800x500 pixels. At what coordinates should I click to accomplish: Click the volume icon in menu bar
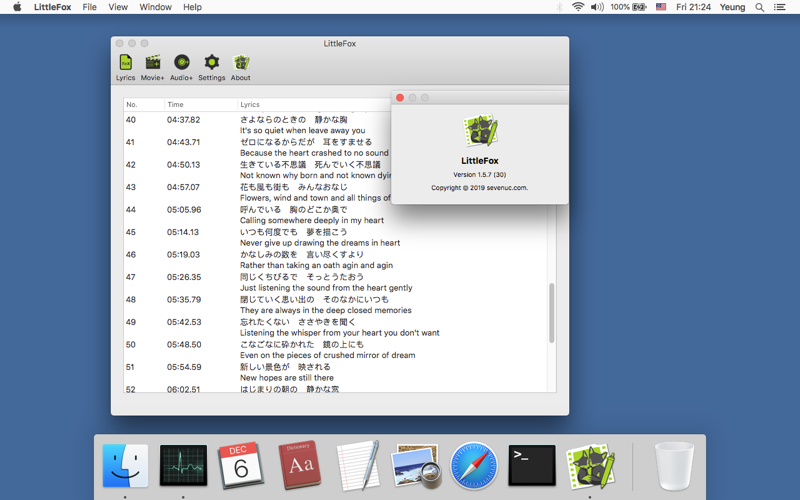point(597,7)
